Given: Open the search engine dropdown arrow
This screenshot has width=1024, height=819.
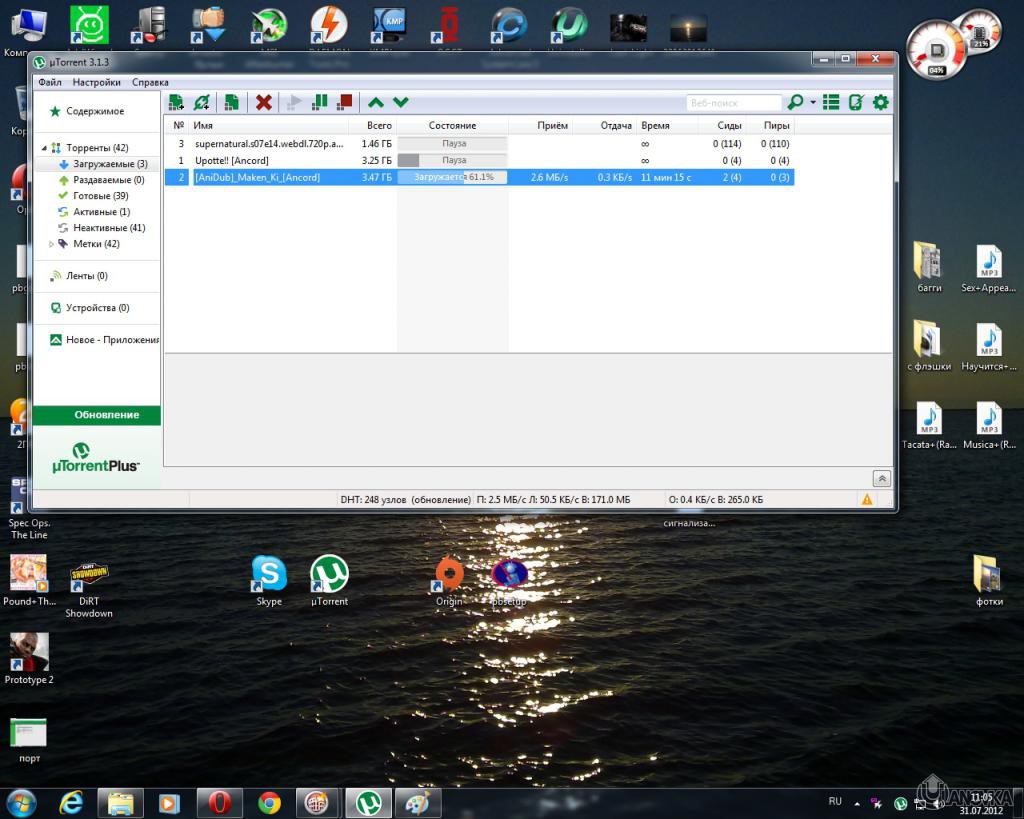Looking at the screenshot, I should [813, 103].
